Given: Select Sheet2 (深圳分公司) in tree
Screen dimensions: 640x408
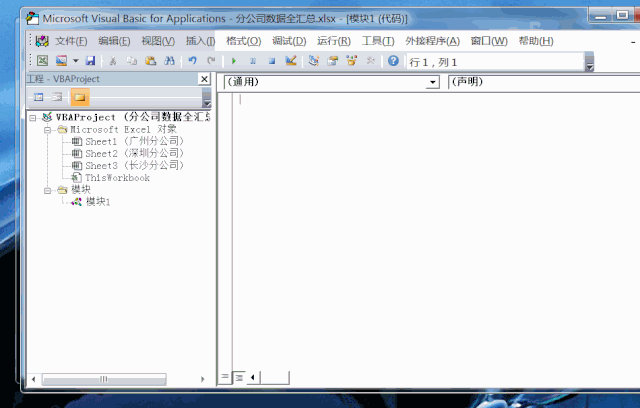Looking at the screenshot, I should tap(134, 153).
